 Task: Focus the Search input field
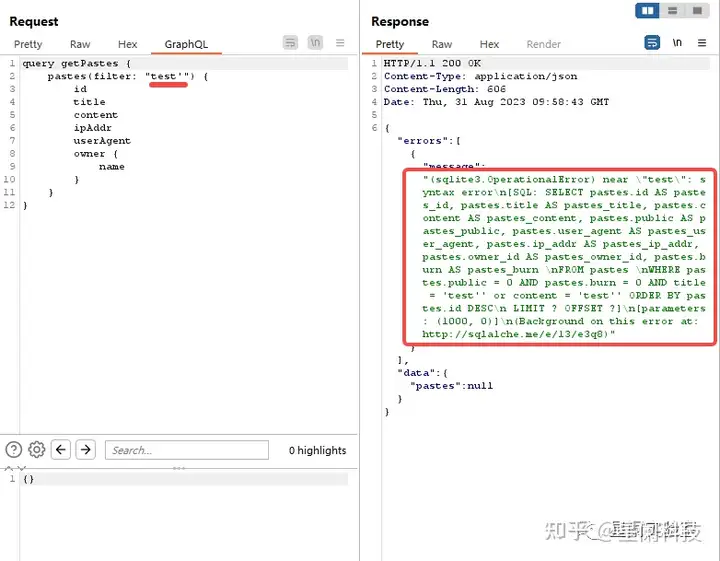(187, 450)
